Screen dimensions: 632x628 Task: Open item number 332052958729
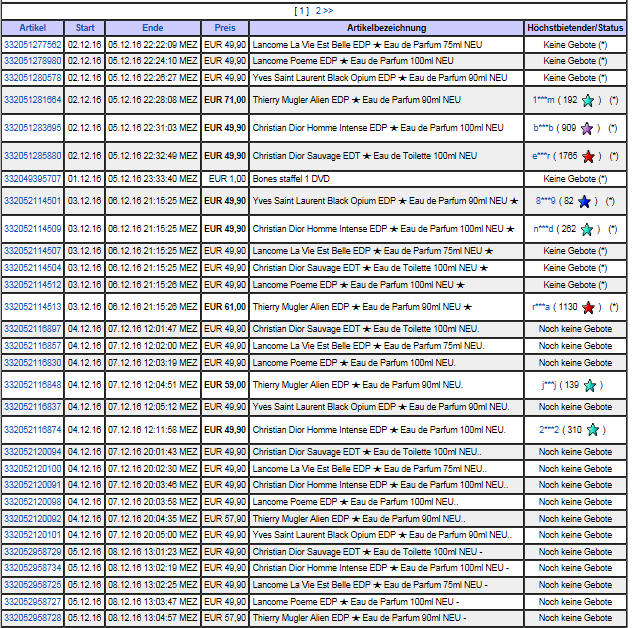pos(33,552)
